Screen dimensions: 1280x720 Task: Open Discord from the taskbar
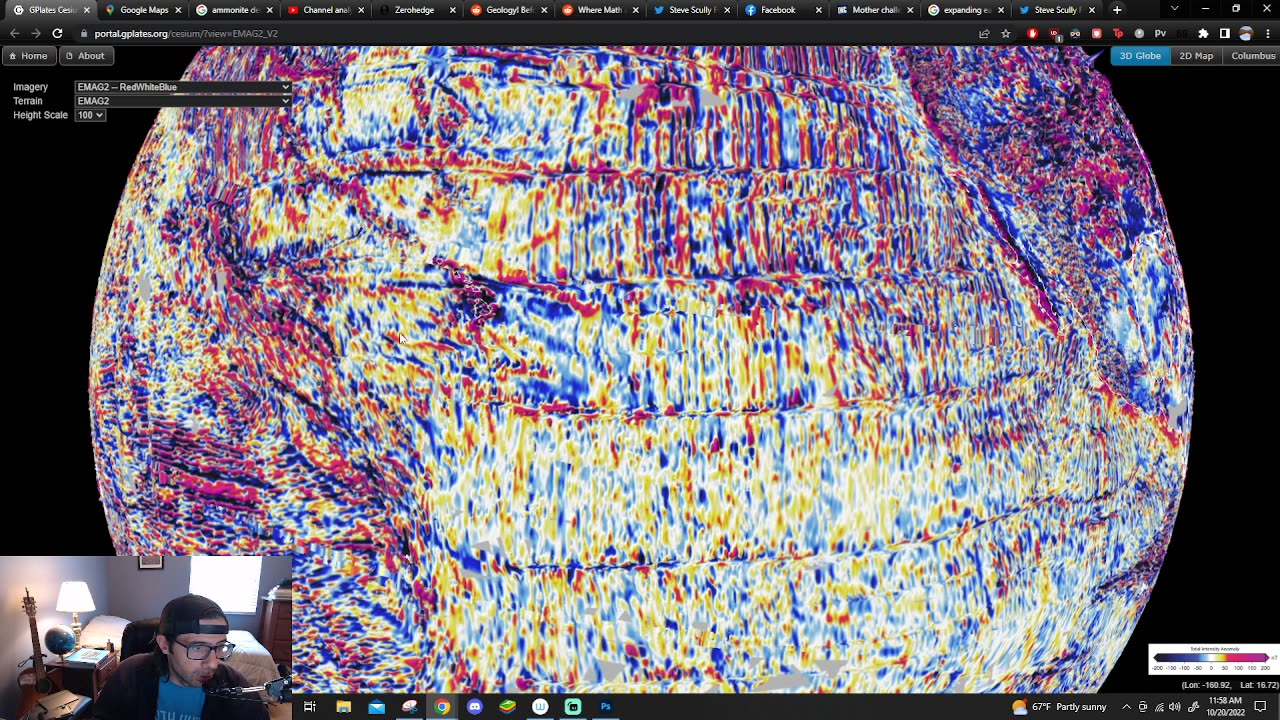pos(475,707)
